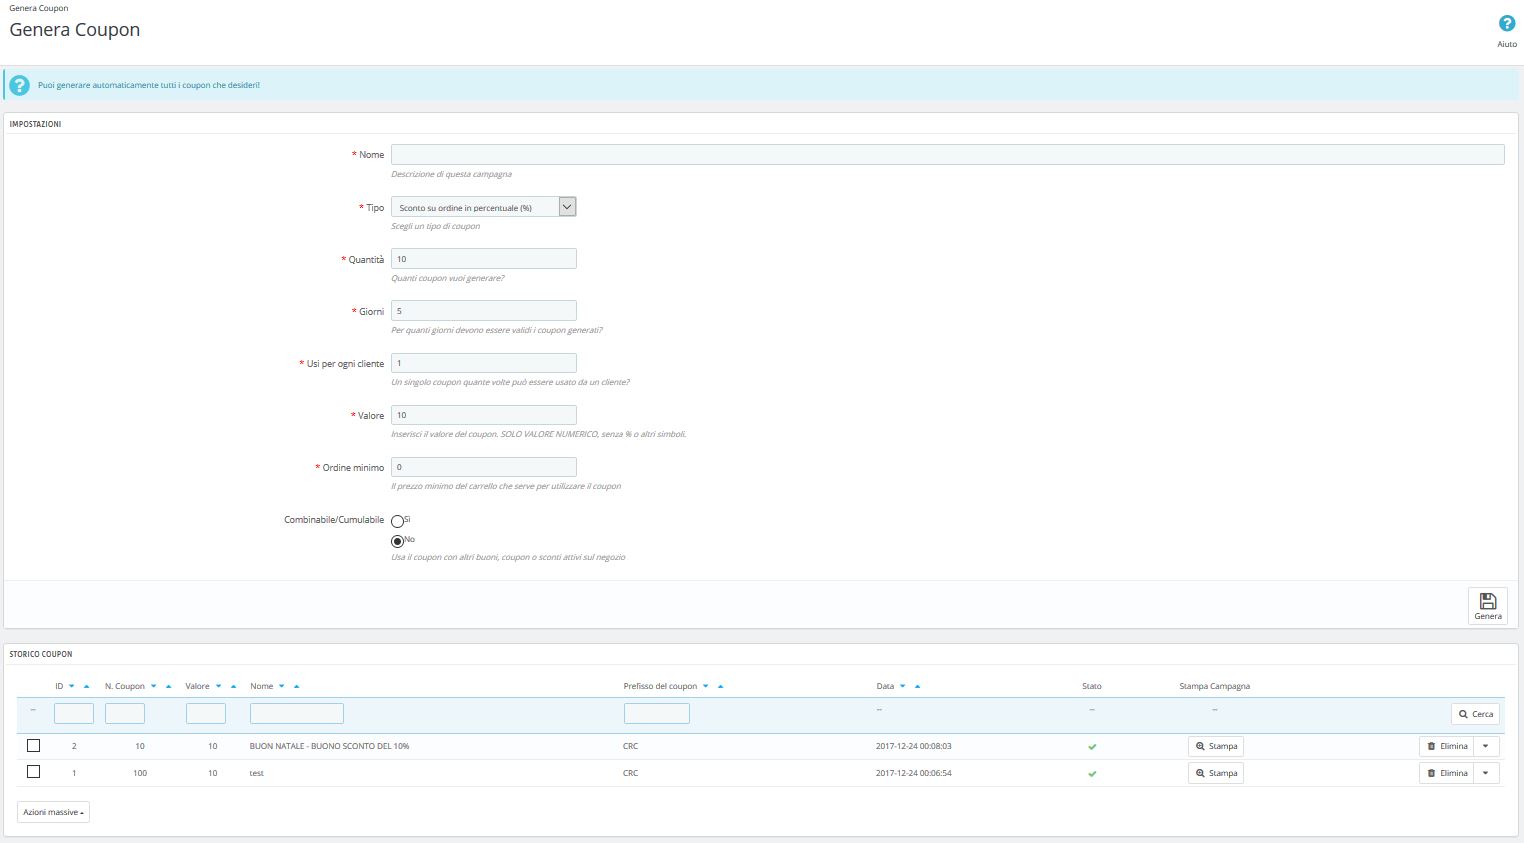Click the date 2017-12-24 00:08:03
The height and width of the screenshot is (843, 1524).
[x=914, y=746]
